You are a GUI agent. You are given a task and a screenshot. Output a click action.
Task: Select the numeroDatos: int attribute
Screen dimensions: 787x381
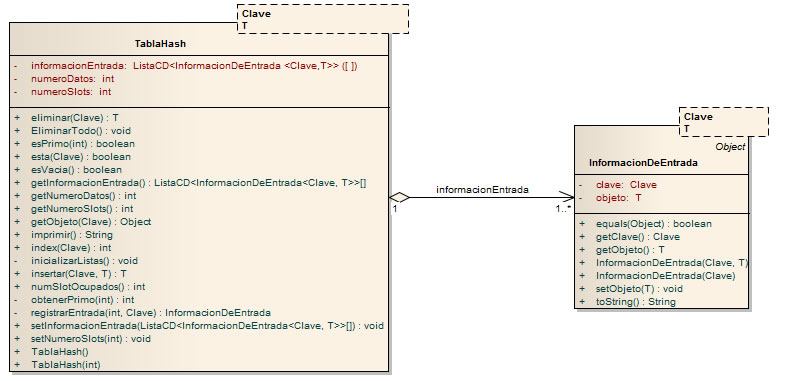point(72,79)
